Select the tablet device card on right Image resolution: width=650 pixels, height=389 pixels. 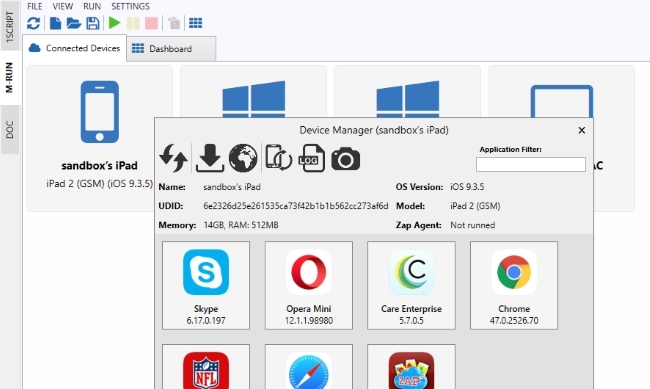[x=561, y=92]
